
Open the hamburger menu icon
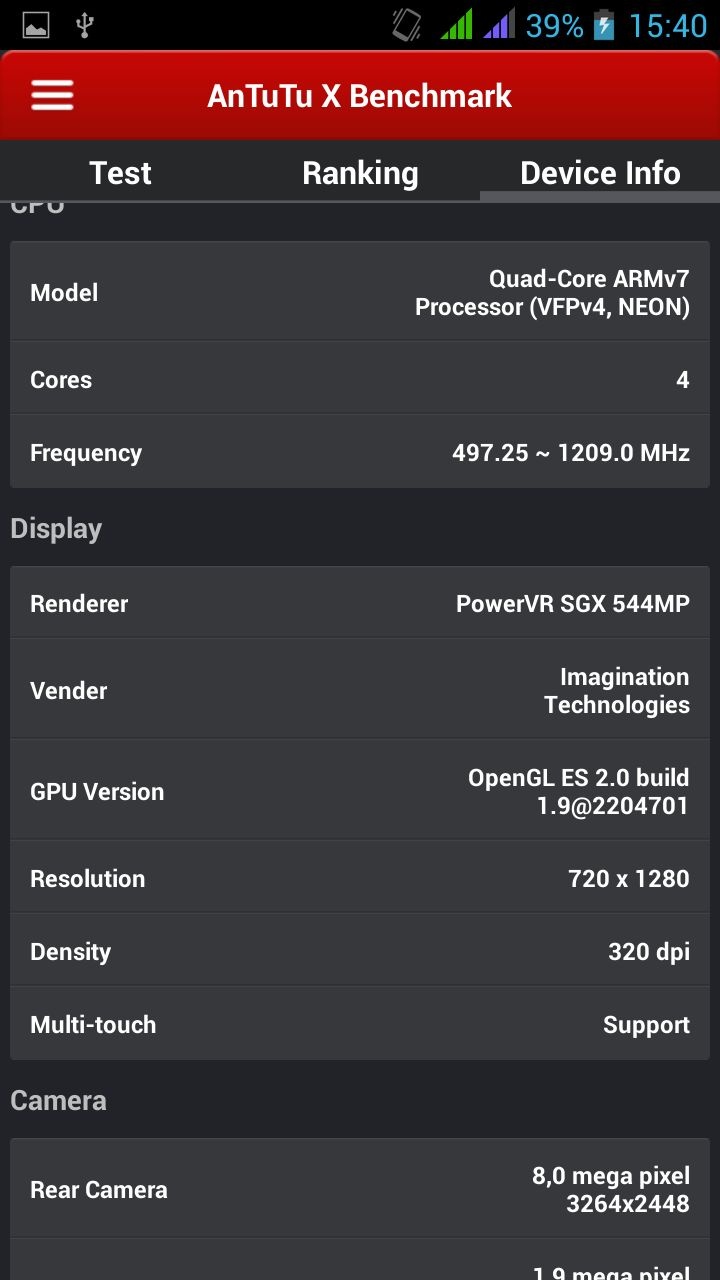(52, 96)
